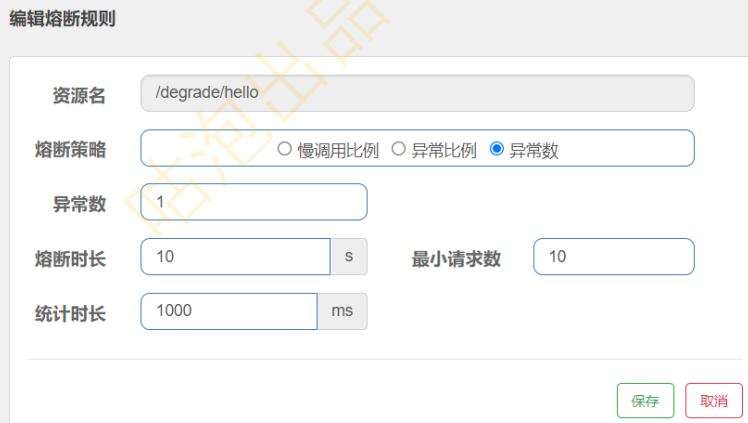Click the 最小请求数 field label
This screenshot has height=423, width=748.
[456, 259]
